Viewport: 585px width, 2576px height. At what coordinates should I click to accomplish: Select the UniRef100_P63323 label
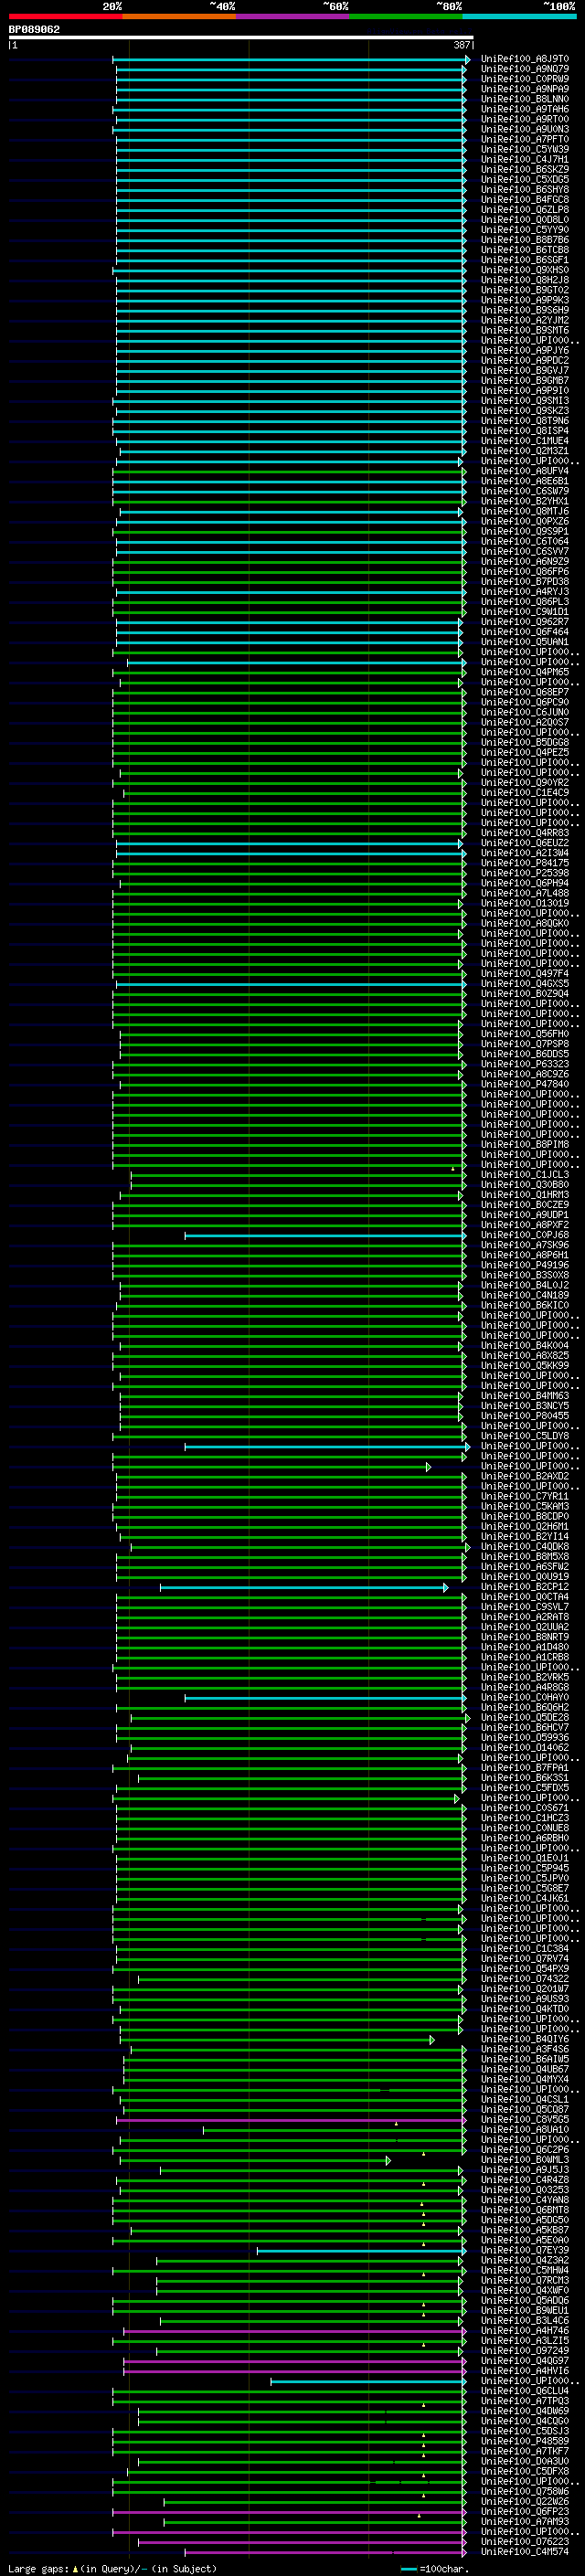click(525, 1064)
